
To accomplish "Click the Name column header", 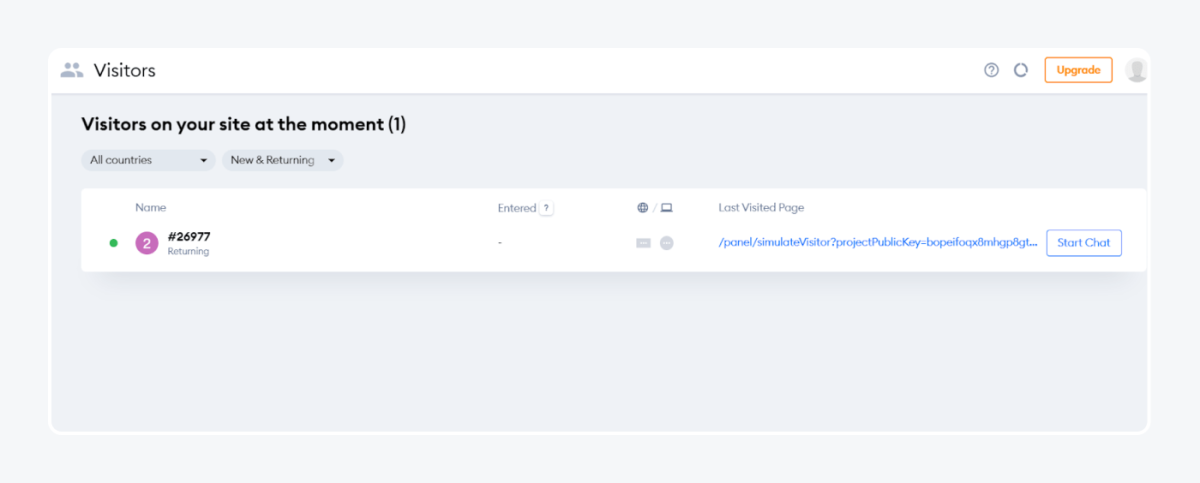I will tap(150, 208).
